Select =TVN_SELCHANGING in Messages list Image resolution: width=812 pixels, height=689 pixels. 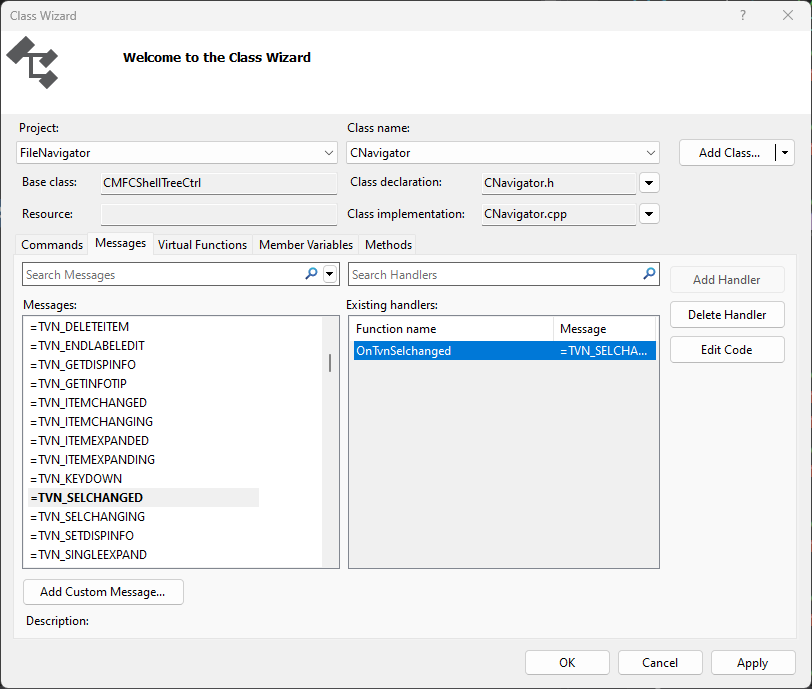[x=88, y=516]
